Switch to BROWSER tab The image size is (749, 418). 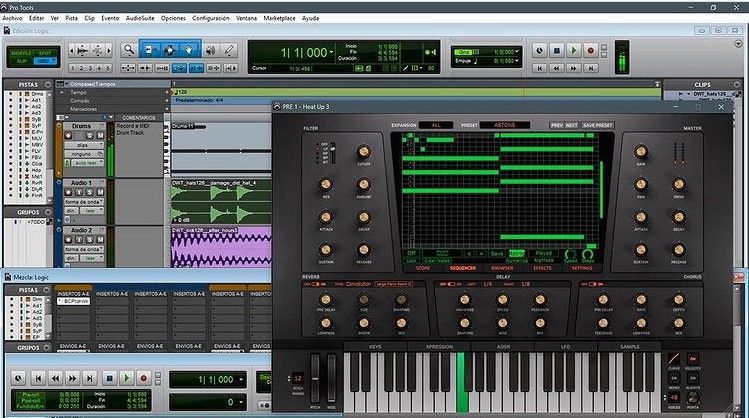click(x=502, y=268)
